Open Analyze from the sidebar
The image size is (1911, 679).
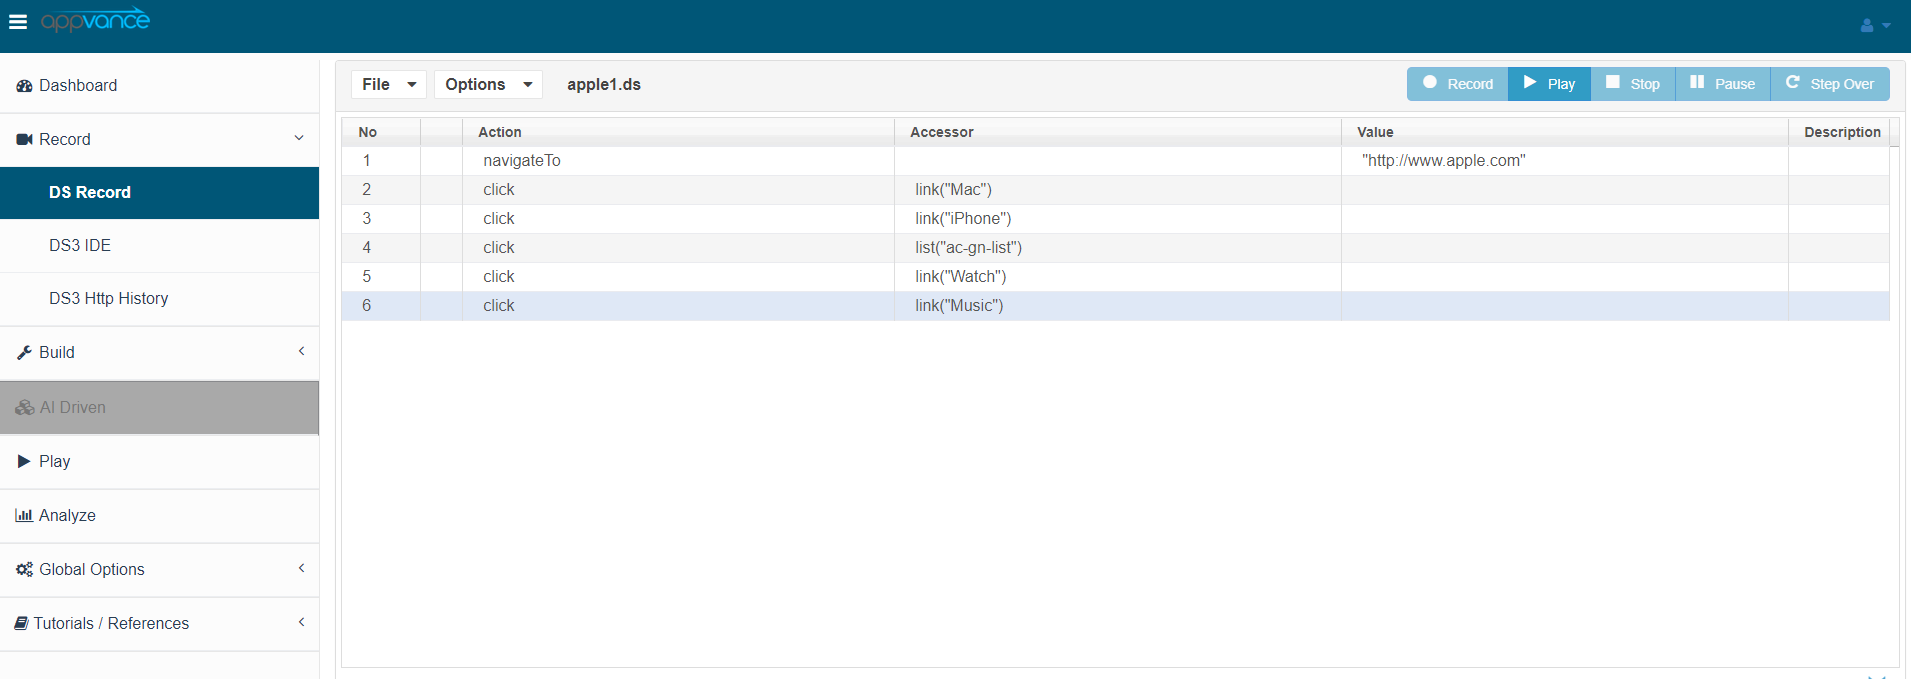pos(67,516)
